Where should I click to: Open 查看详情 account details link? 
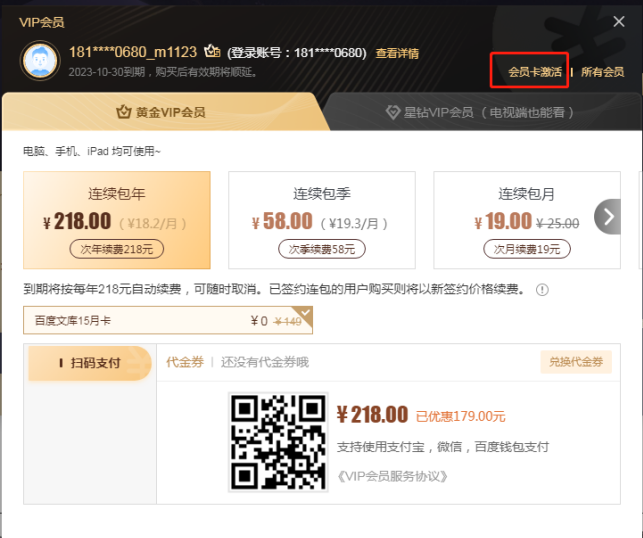coord(397,53)
